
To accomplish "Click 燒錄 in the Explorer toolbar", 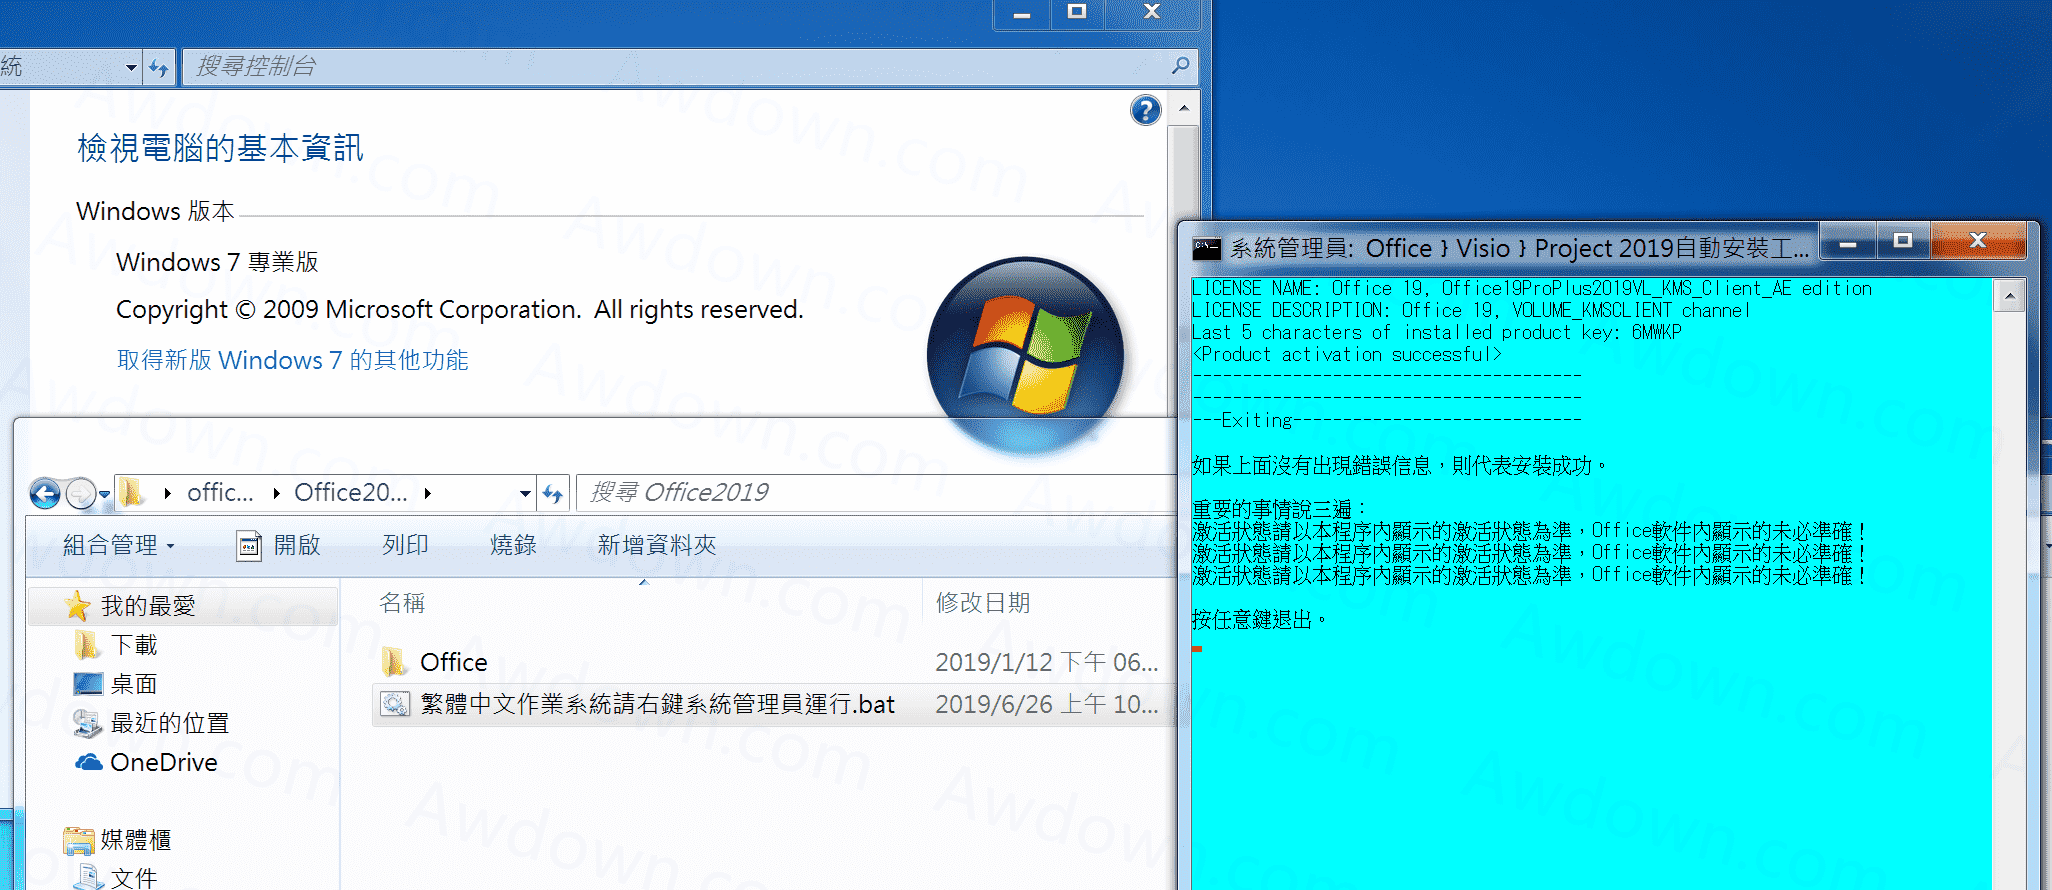I will [x=513, y=545].
